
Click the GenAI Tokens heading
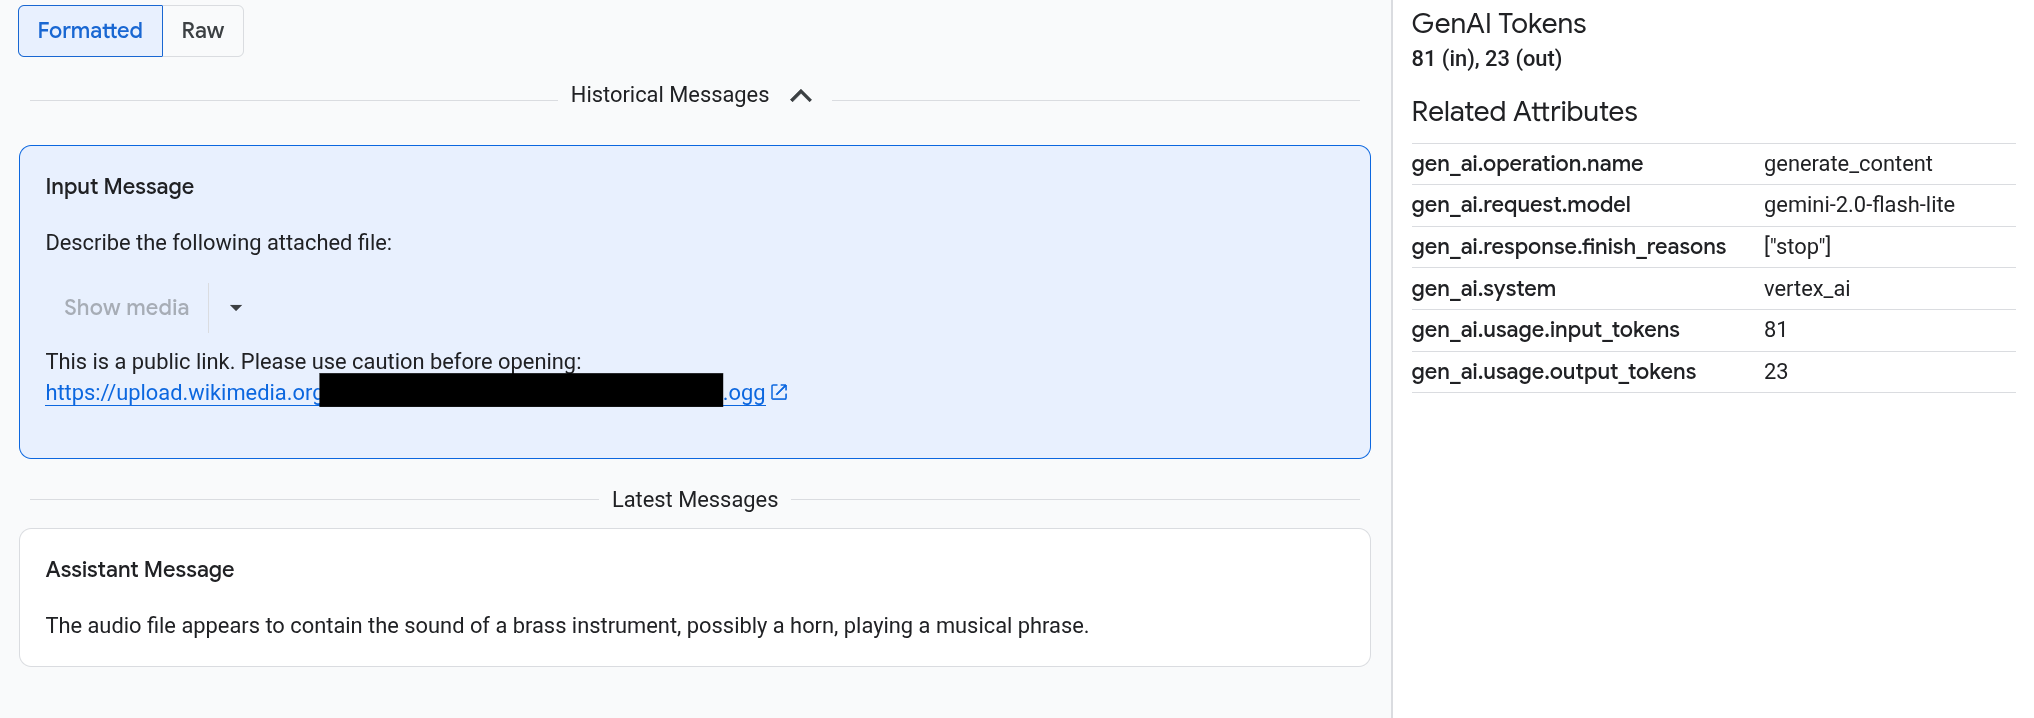tap(1498, 24)
